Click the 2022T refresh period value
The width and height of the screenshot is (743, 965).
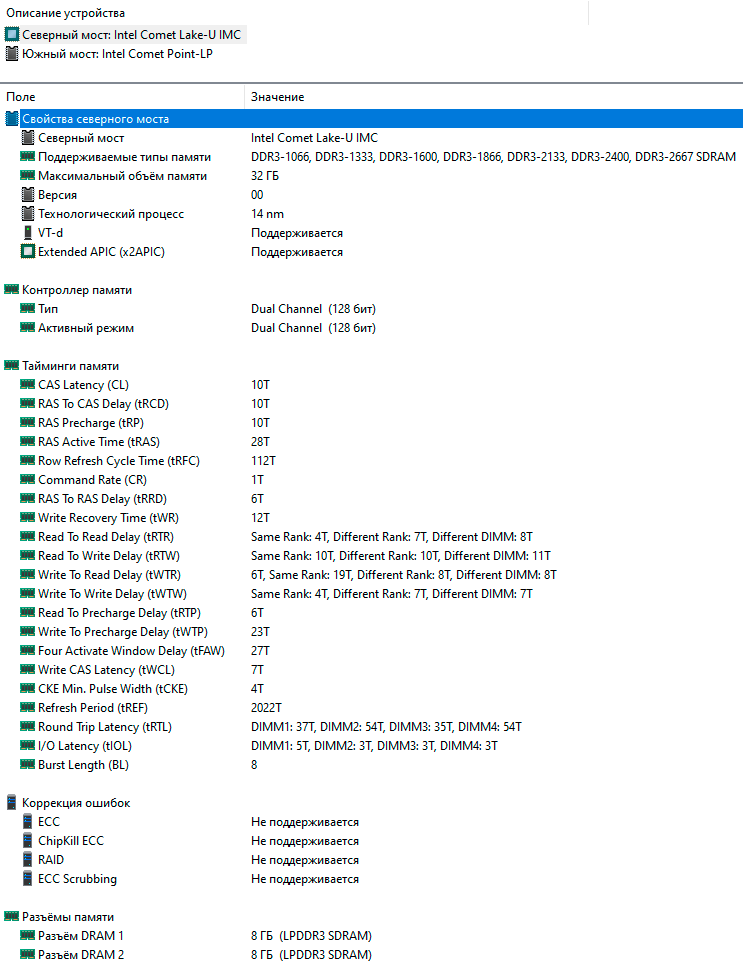click(267, 708)
